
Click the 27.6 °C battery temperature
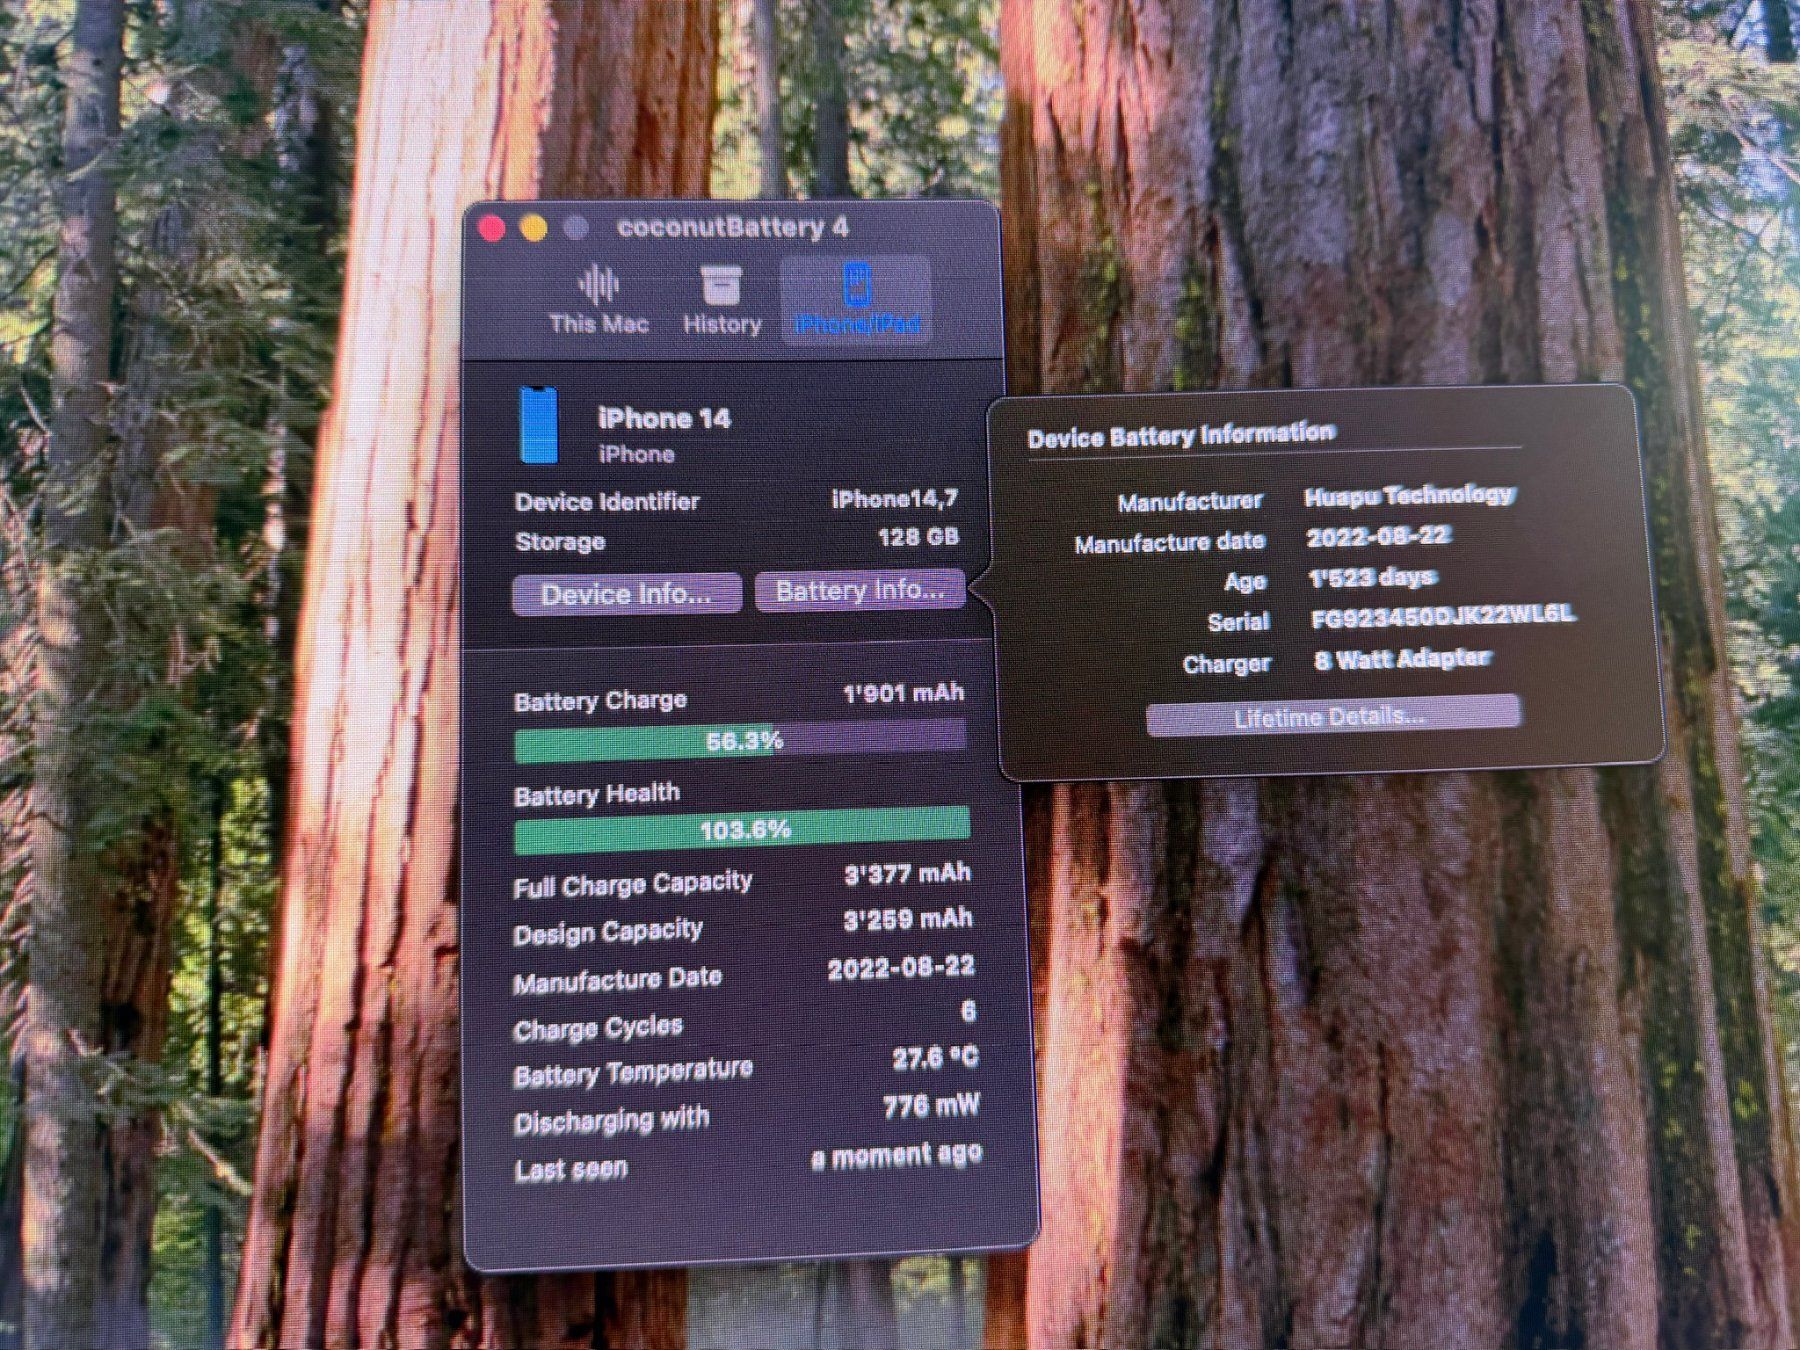click(935, 1058)
